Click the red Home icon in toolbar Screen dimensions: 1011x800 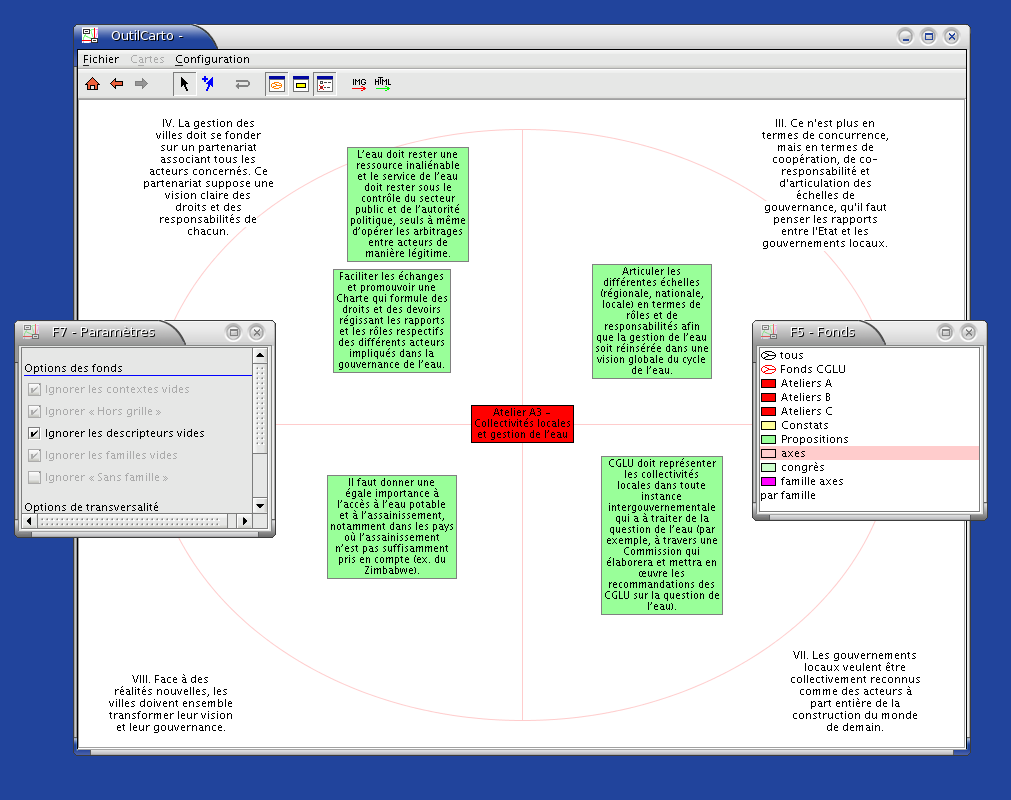(93, 85)
